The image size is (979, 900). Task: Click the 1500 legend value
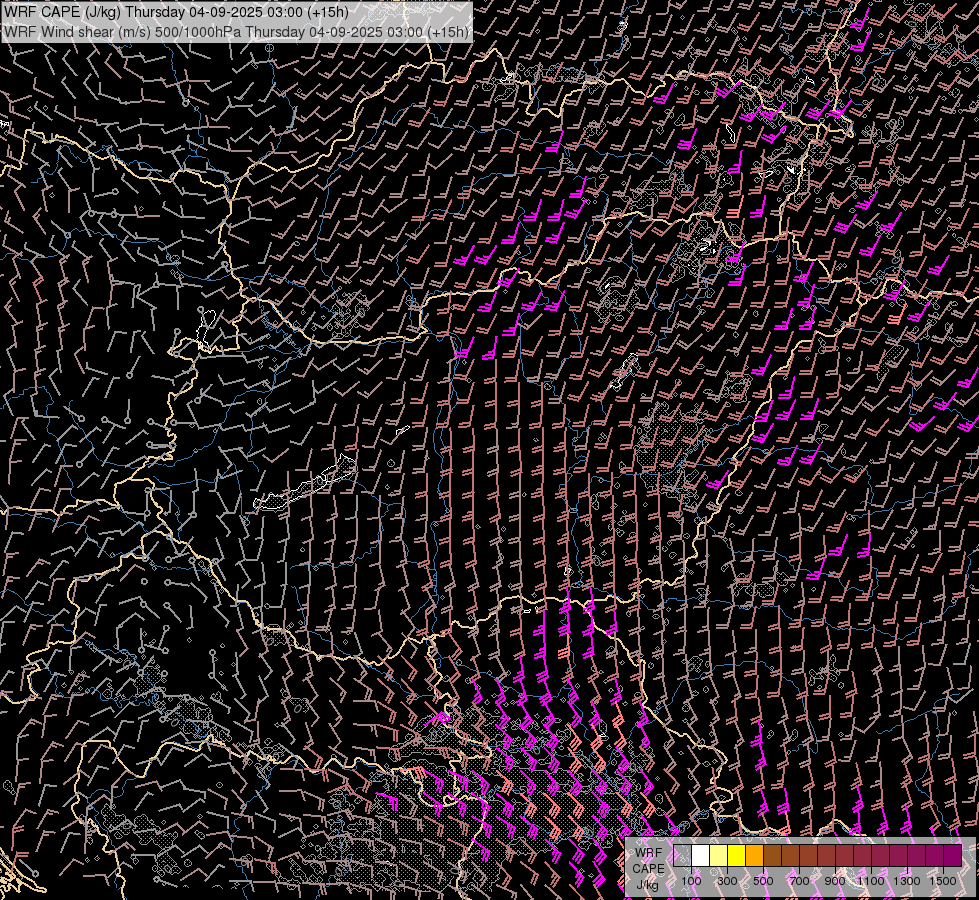(x=943, y=881)
